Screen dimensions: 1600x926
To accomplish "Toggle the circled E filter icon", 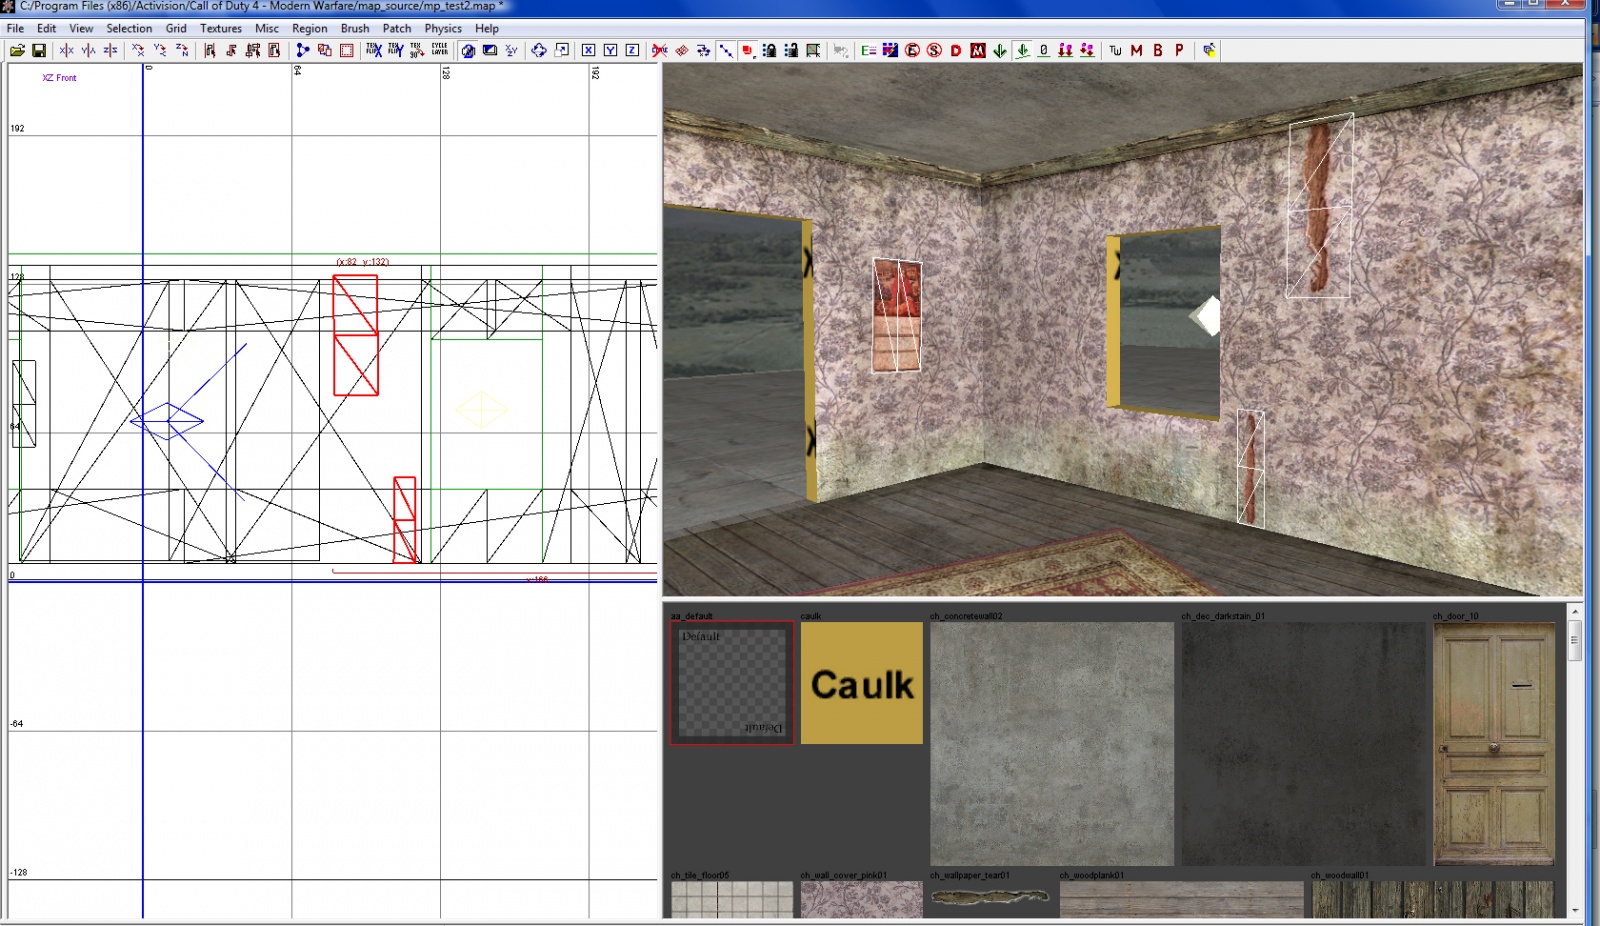I will (912, 50).
